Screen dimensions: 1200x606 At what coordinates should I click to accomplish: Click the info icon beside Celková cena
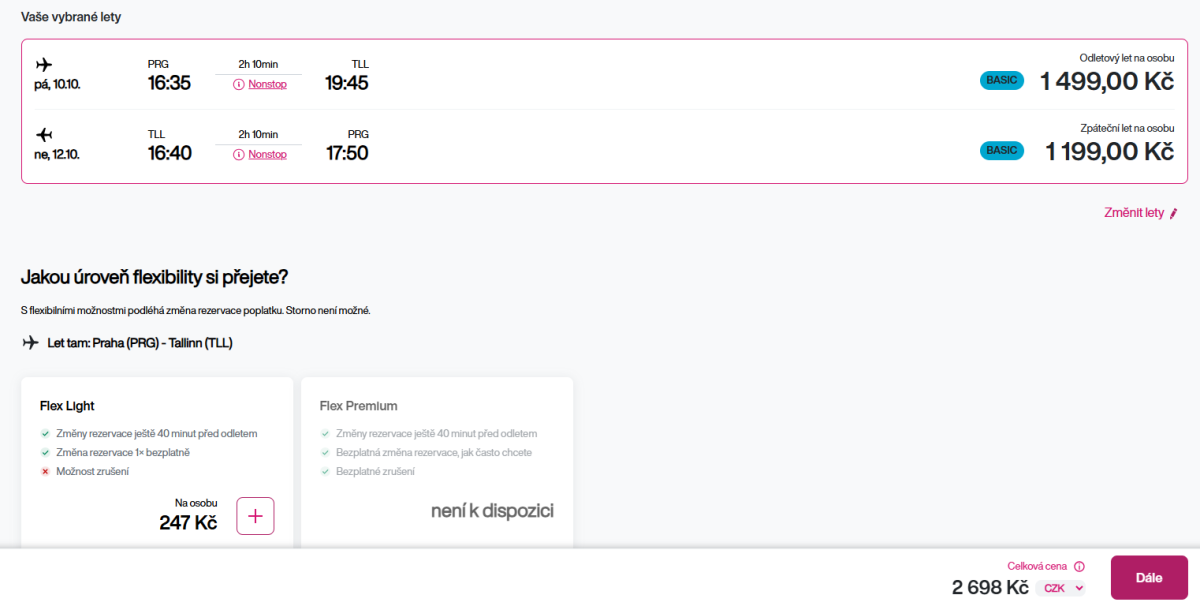(x=1079, y=567)
